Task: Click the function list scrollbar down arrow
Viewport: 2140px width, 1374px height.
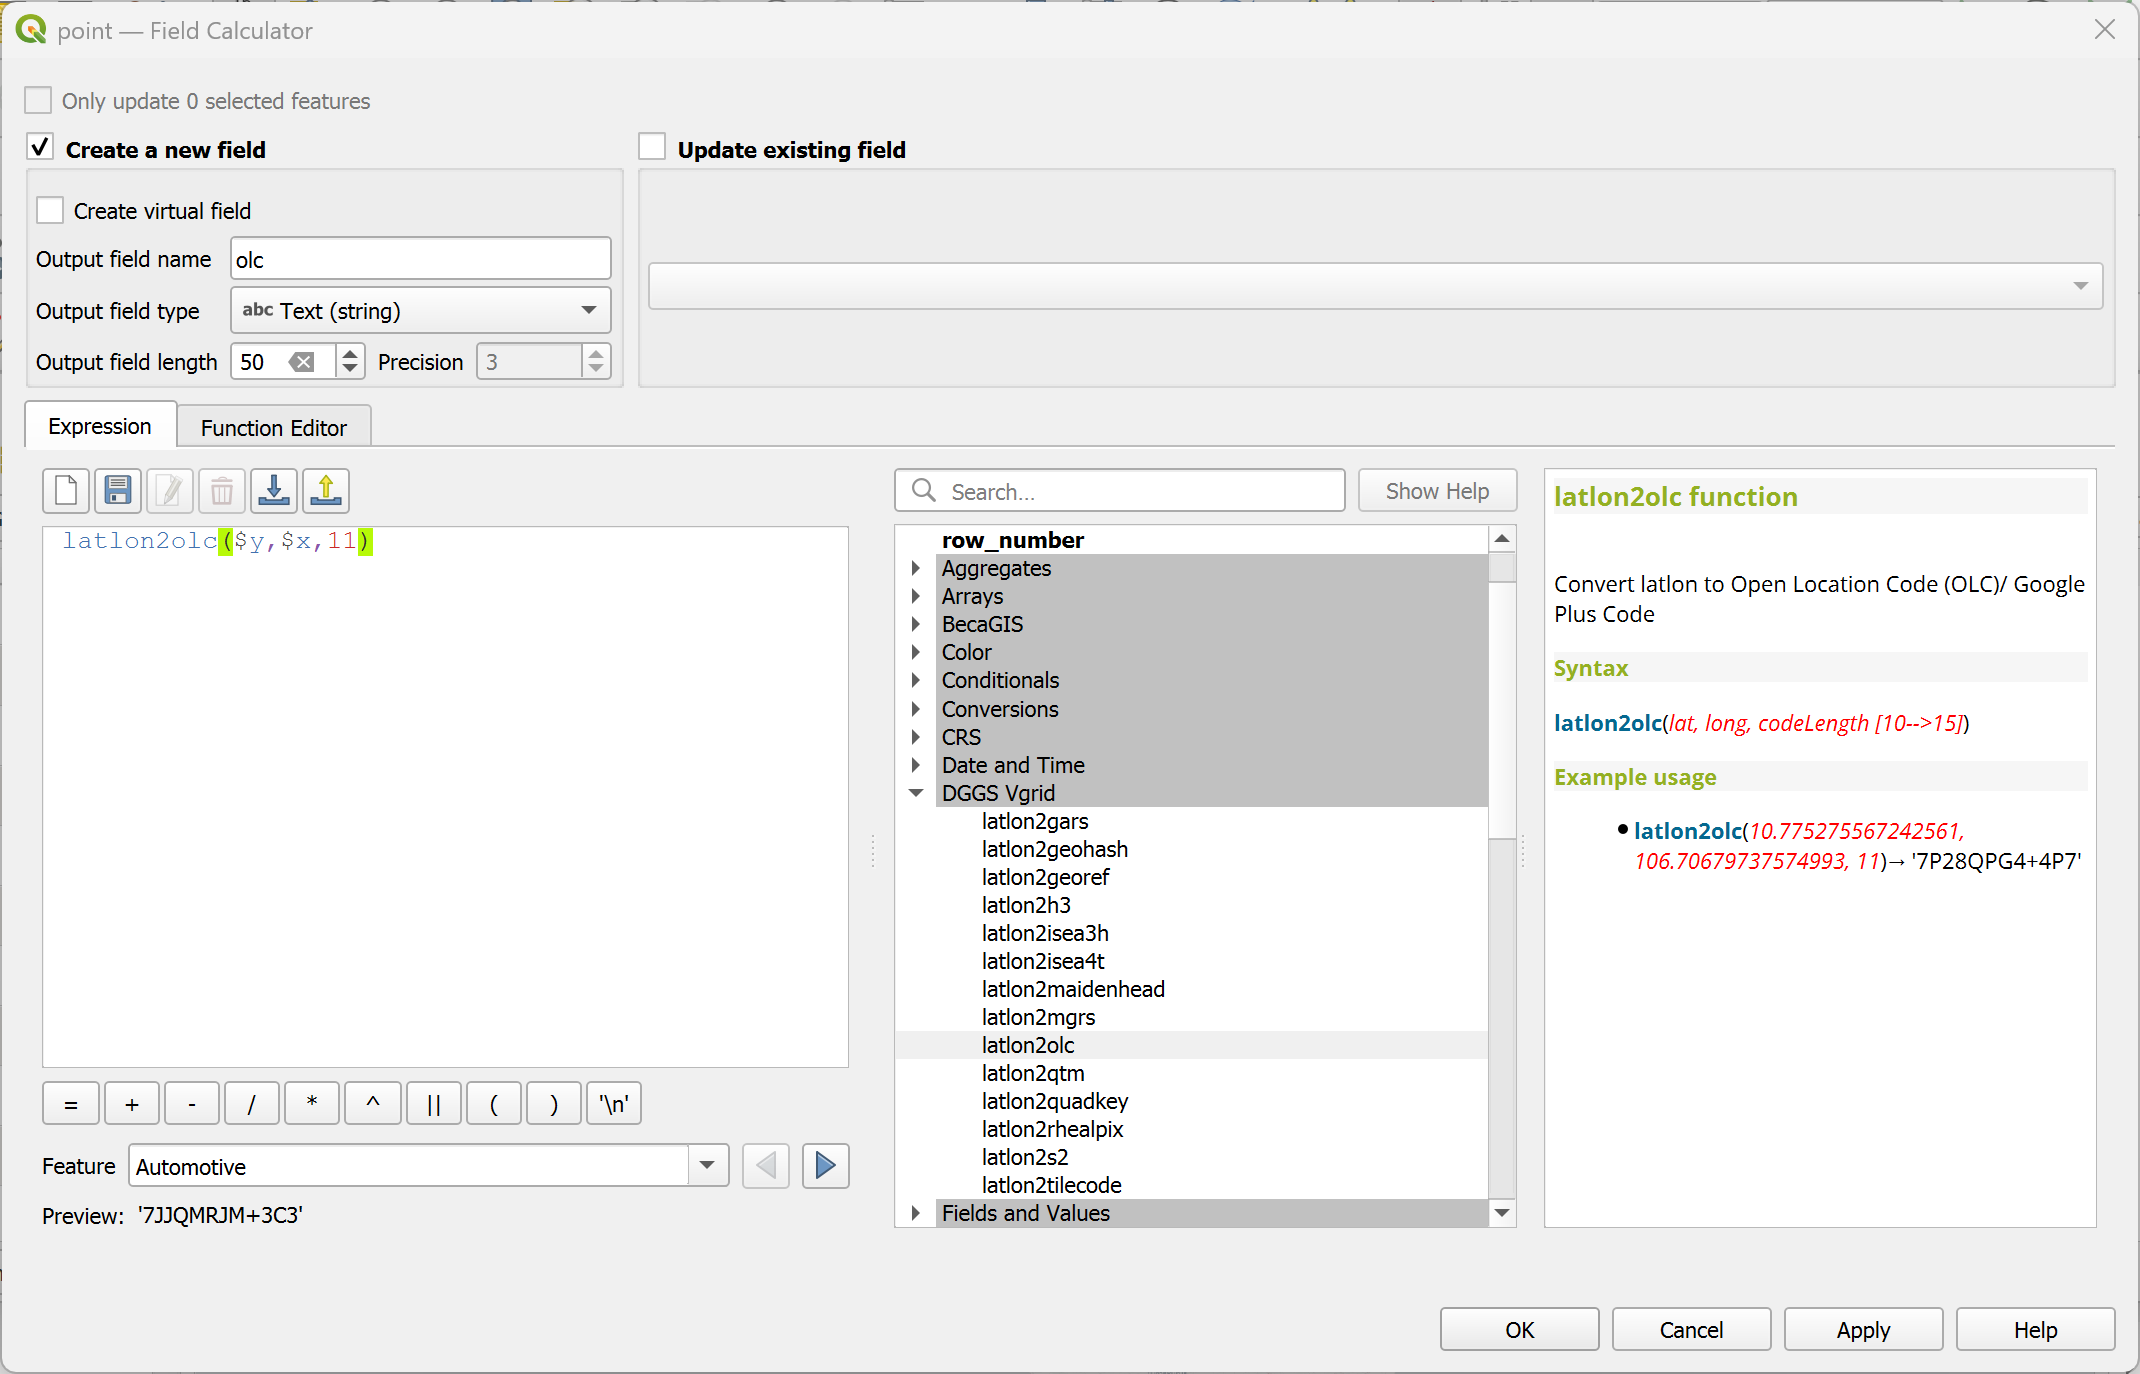Action: point(1501,1213)
